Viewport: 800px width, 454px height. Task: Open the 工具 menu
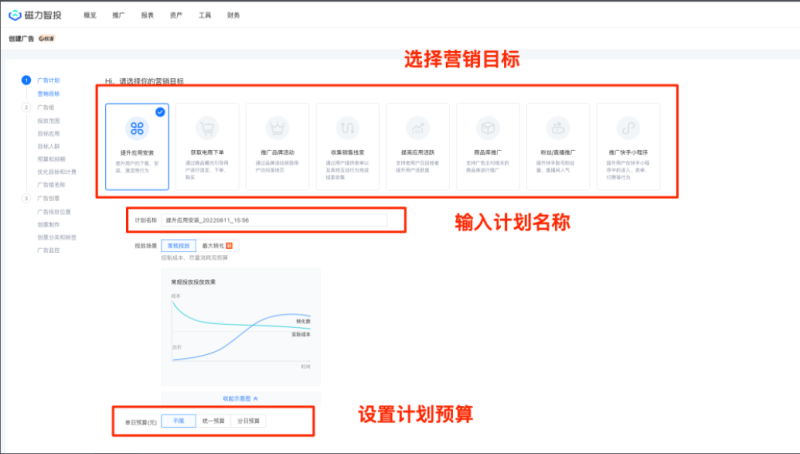tap(205, 15)
